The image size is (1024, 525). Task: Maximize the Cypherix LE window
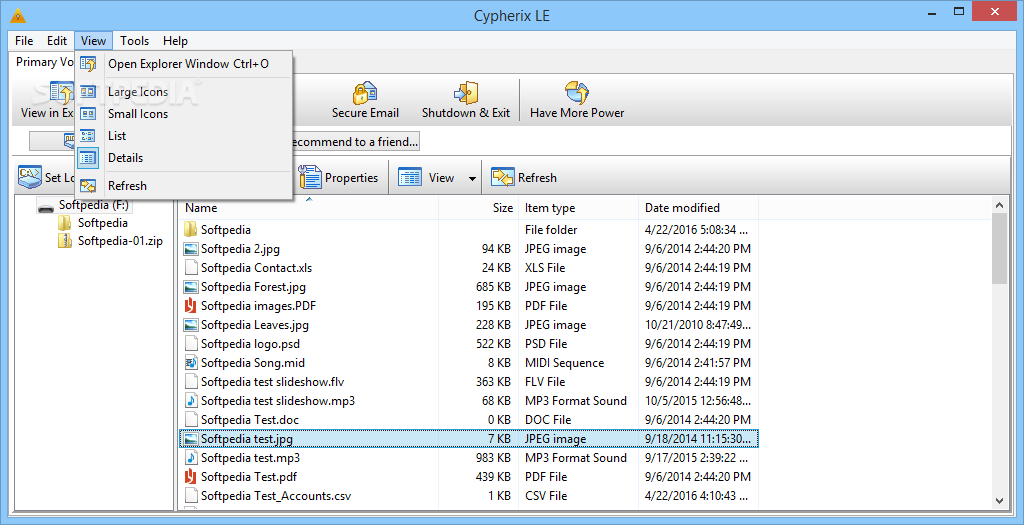(959, 11)
